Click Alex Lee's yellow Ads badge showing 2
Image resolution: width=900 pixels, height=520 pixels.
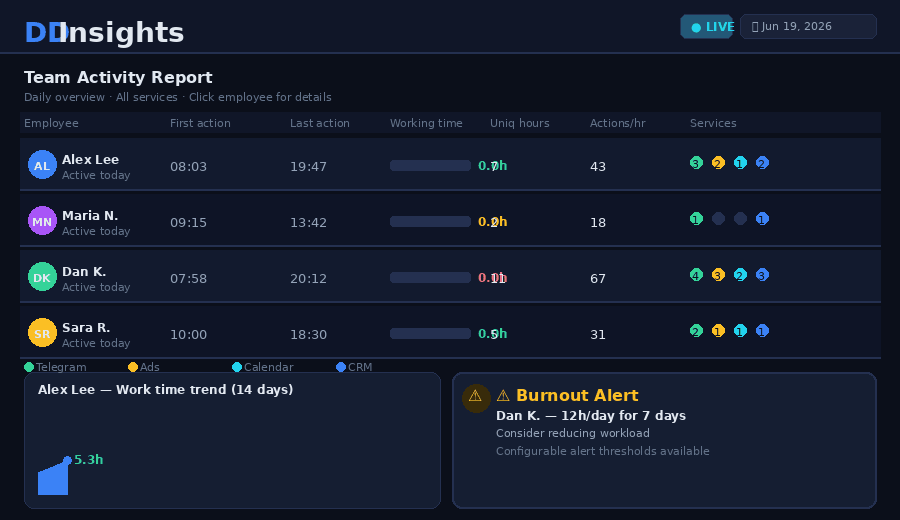718,163
